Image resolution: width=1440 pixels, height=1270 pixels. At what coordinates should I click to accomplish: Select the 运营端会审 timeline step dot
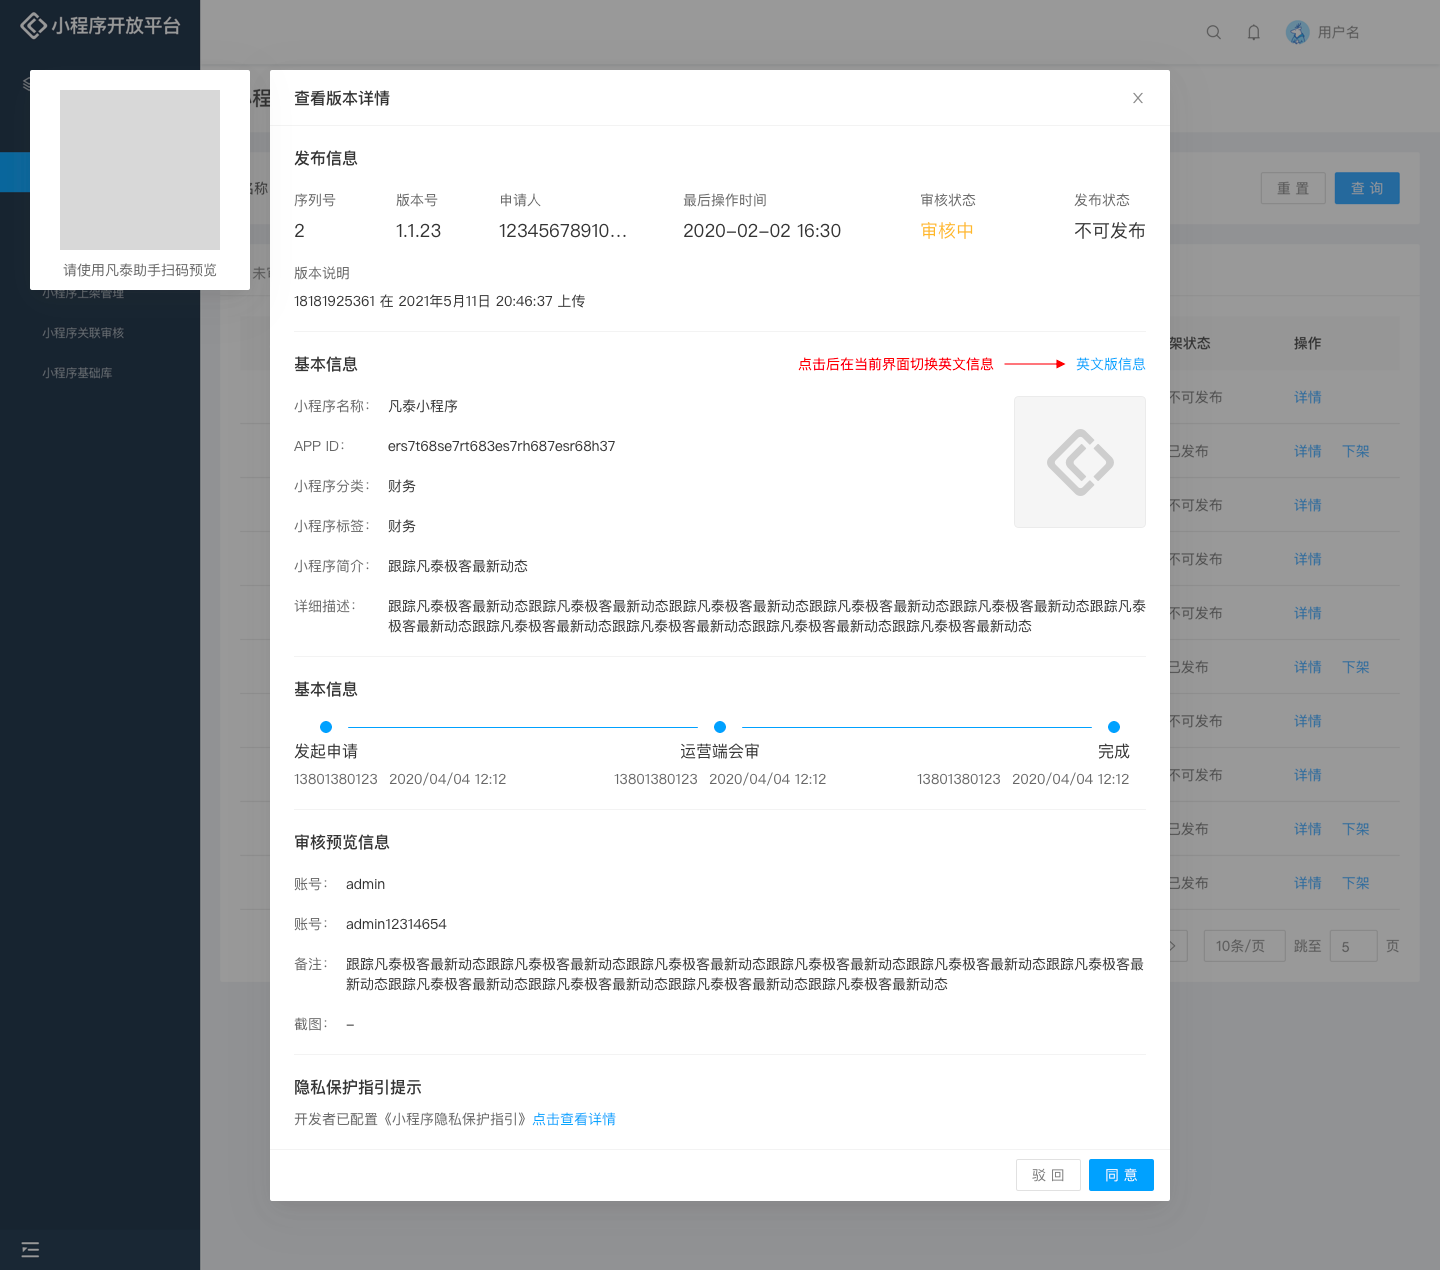point(720,727)
